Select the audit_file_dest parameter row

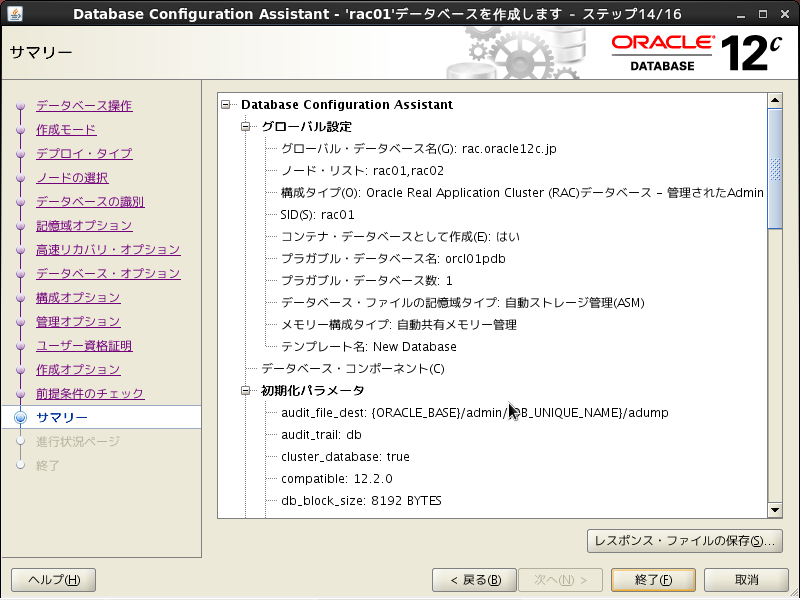click(x=474, y=413)
